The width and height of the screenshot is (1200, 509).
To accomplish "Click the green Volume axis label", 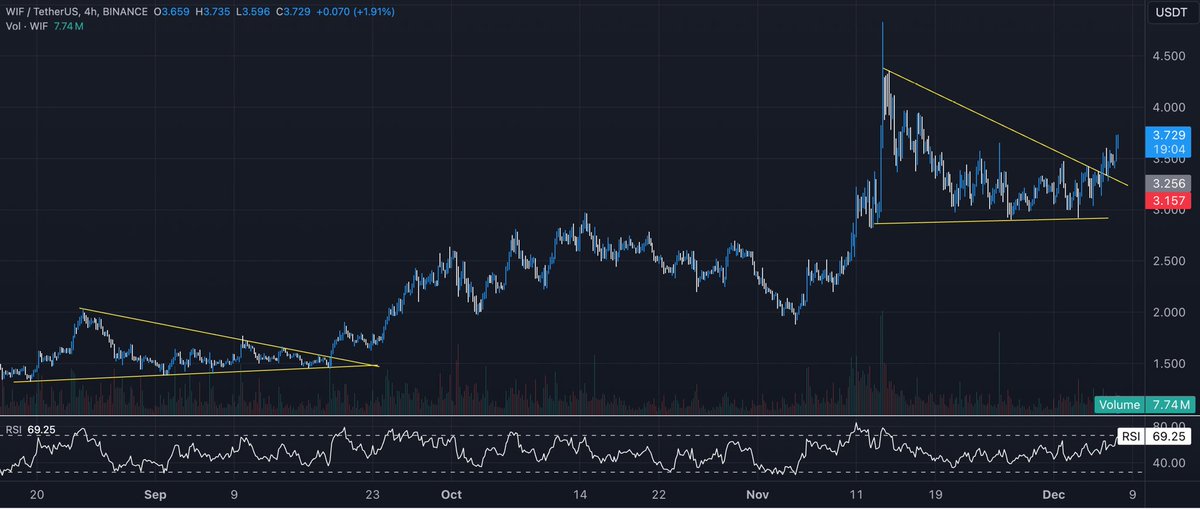I will 1119,405.
